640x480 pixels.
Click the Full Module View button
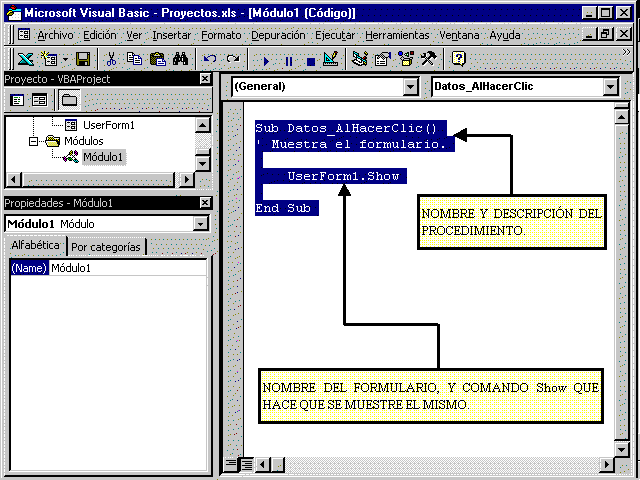click(247, 464)
